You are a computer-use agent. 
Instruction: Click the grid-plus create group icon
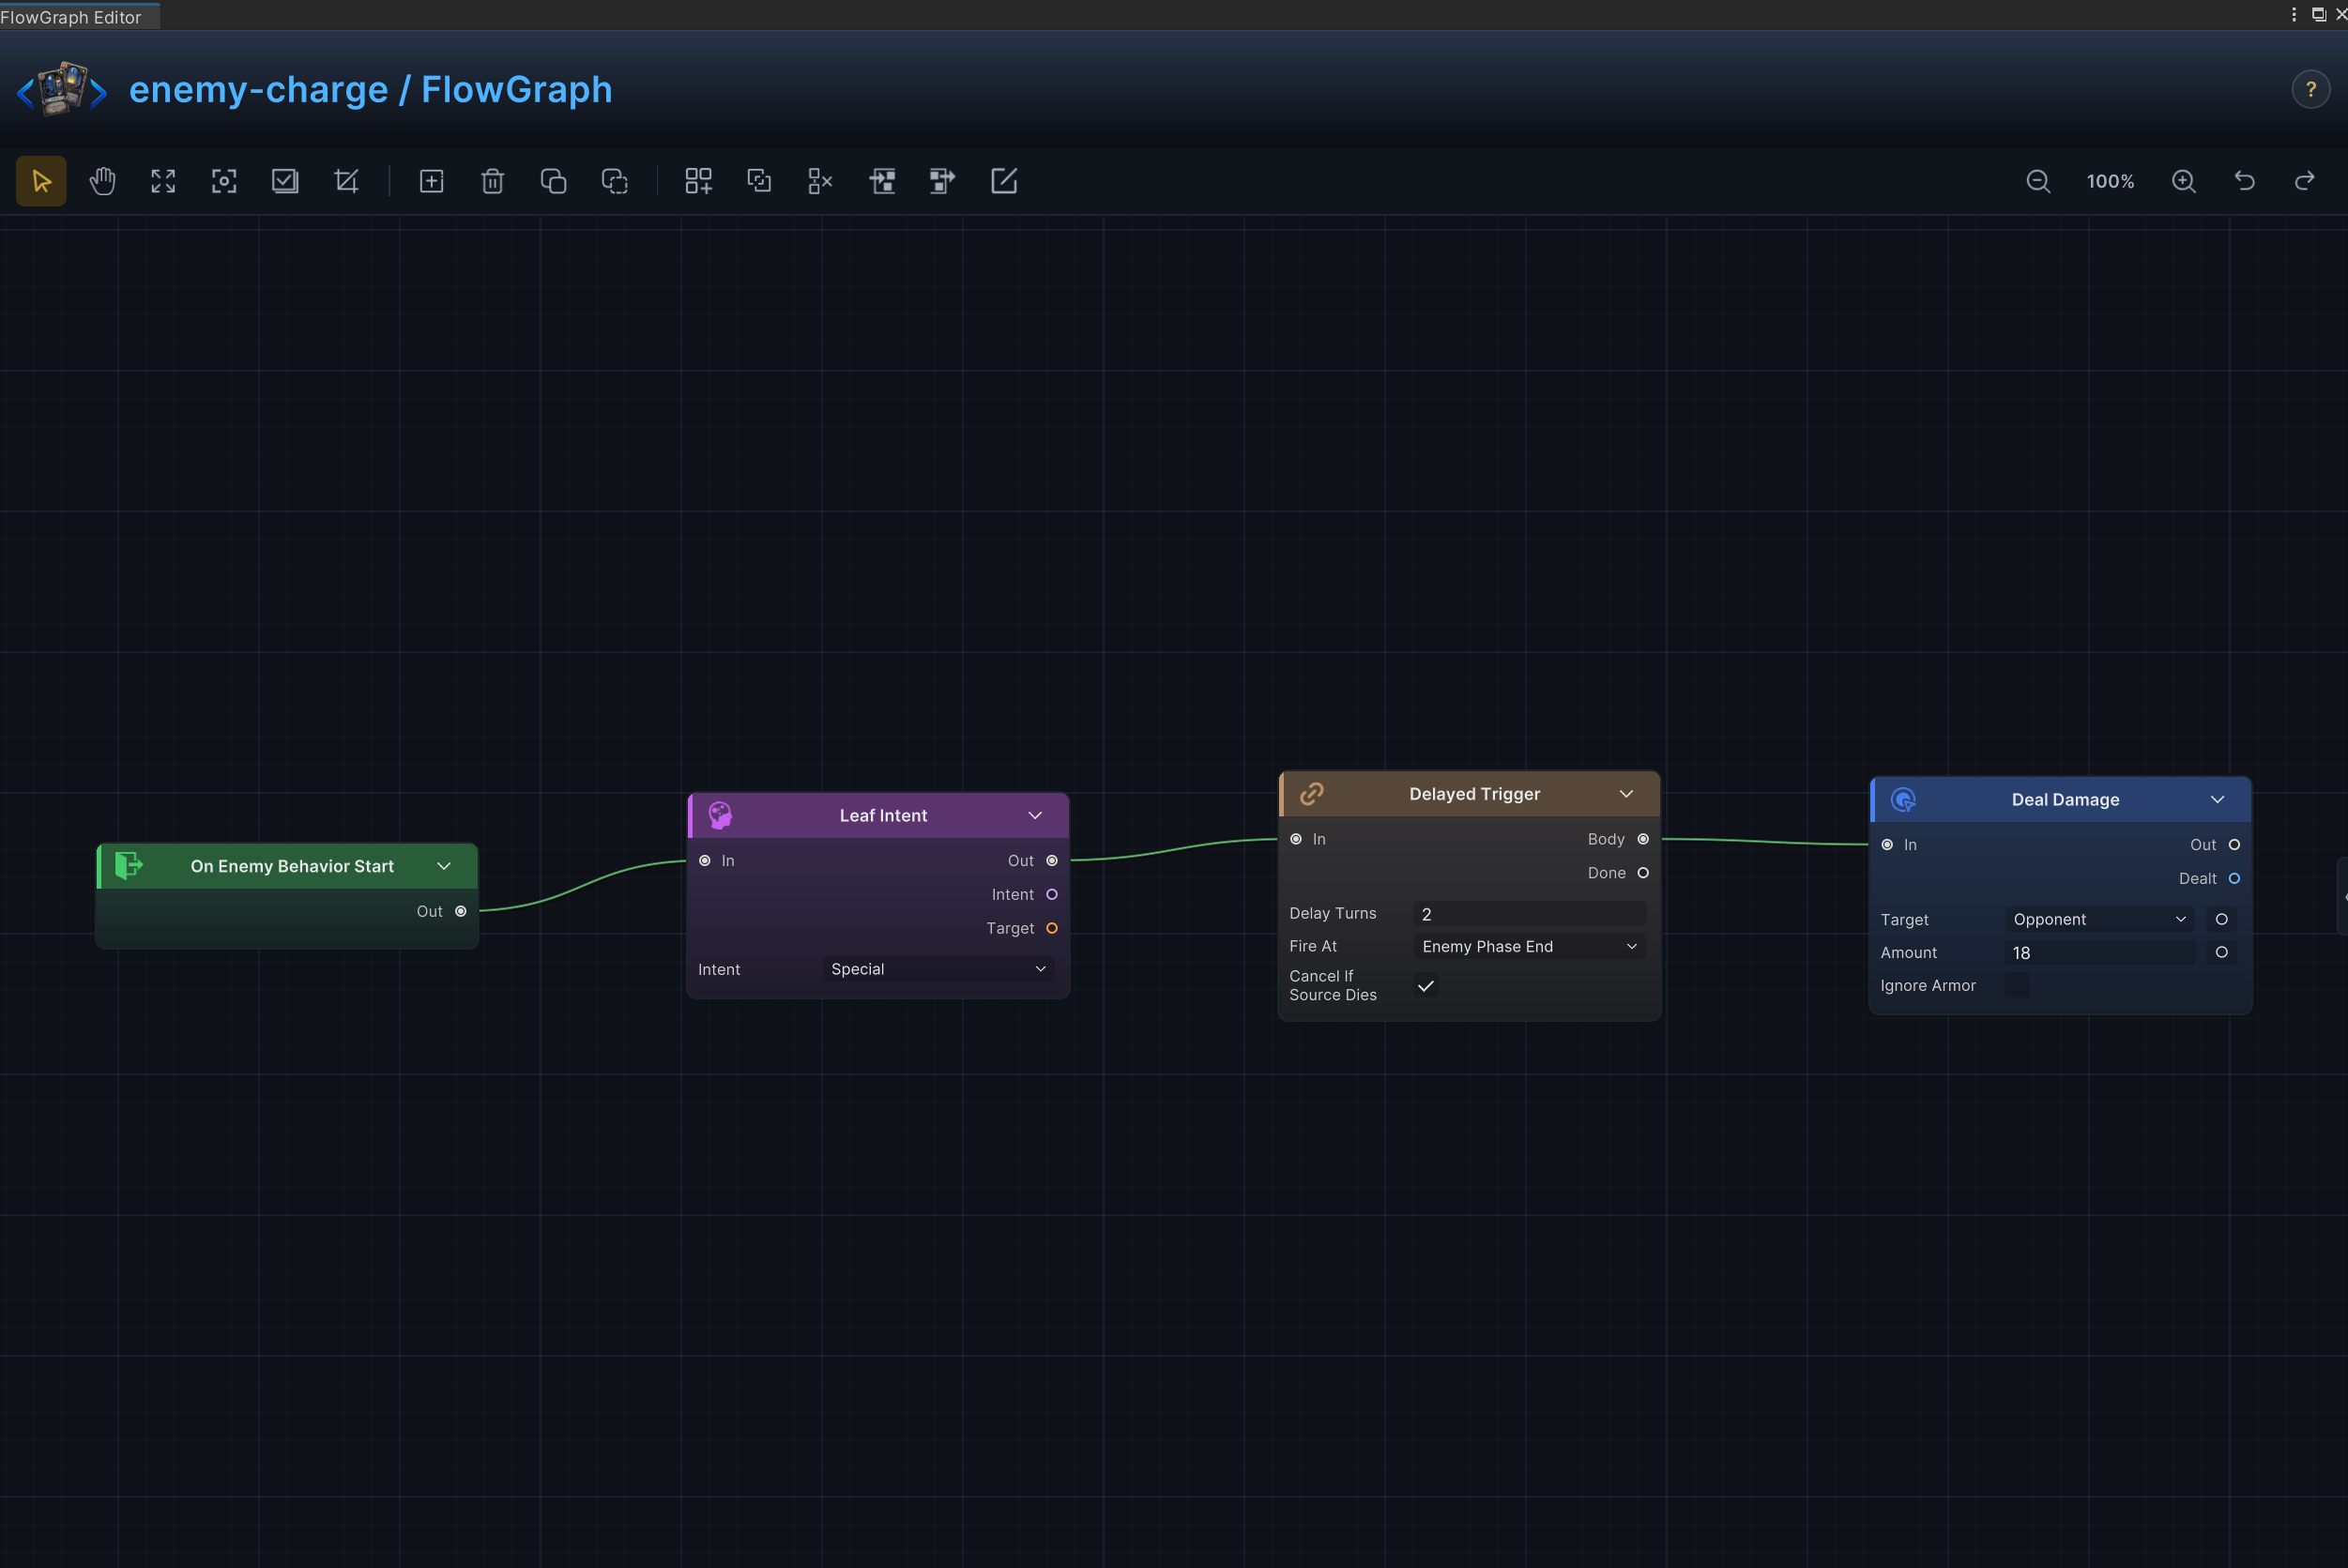pos(698,181)
